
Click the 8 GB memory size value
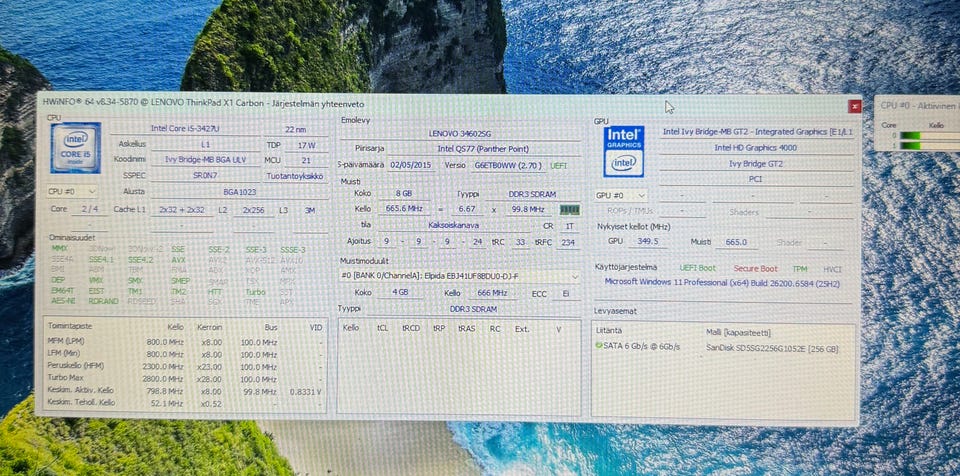click(x=404, y=194)
